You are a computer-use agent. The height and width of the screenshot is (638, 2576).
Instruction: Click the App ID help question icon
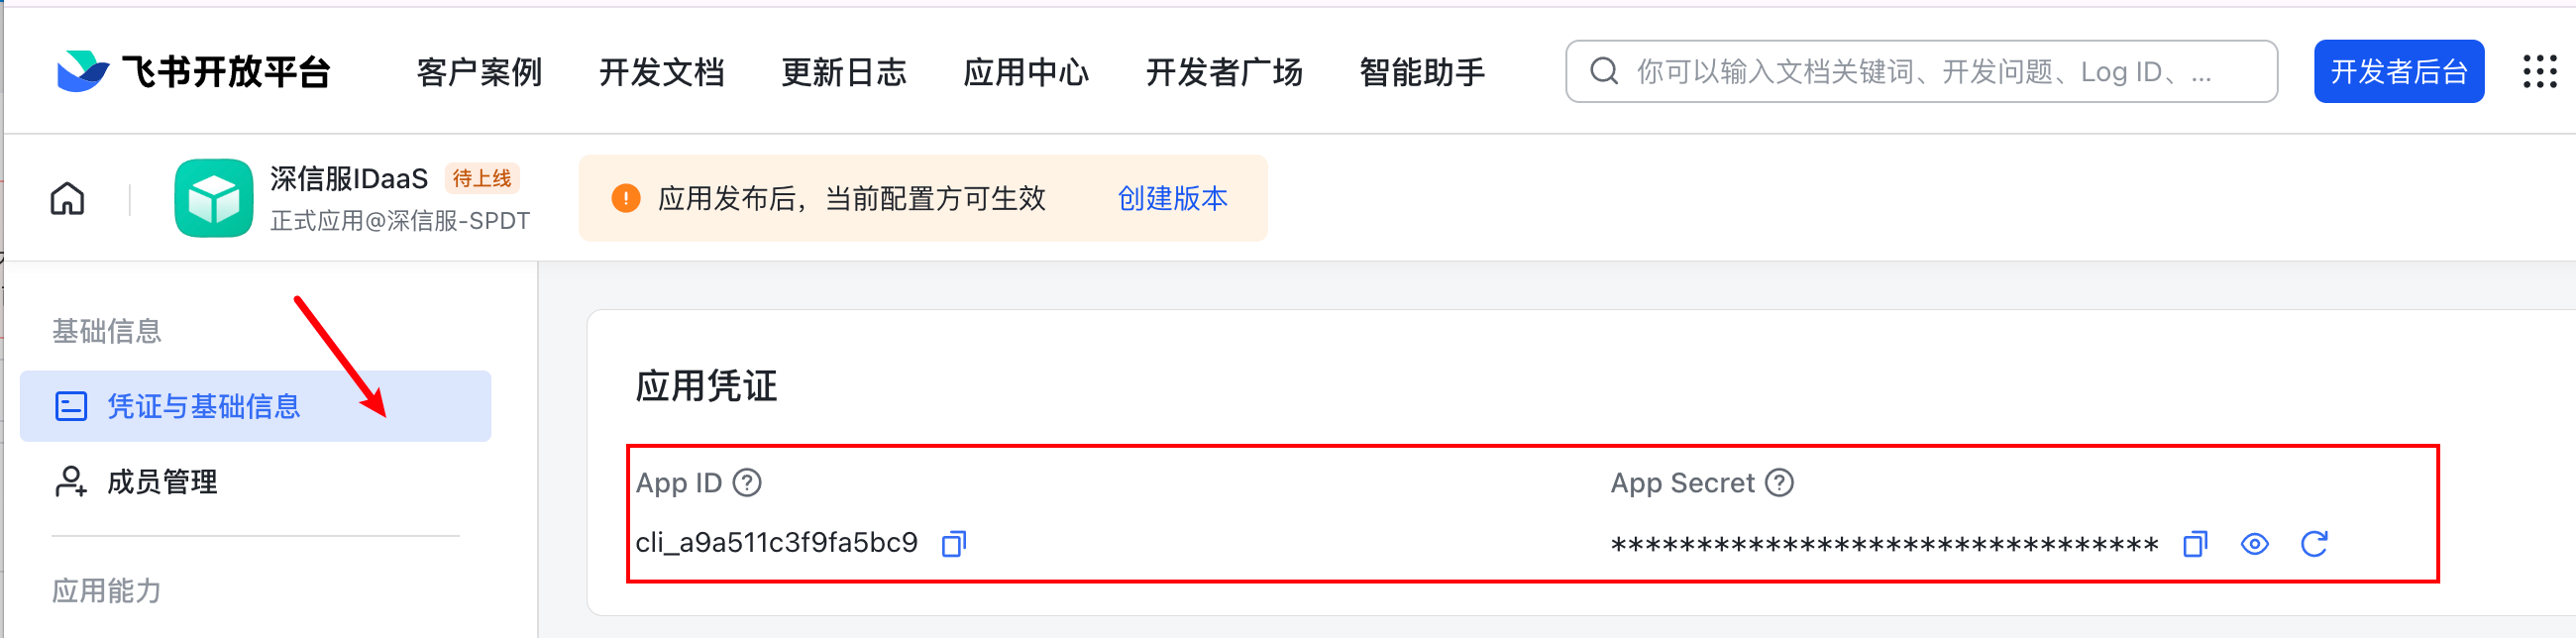(x=747, y=483)
